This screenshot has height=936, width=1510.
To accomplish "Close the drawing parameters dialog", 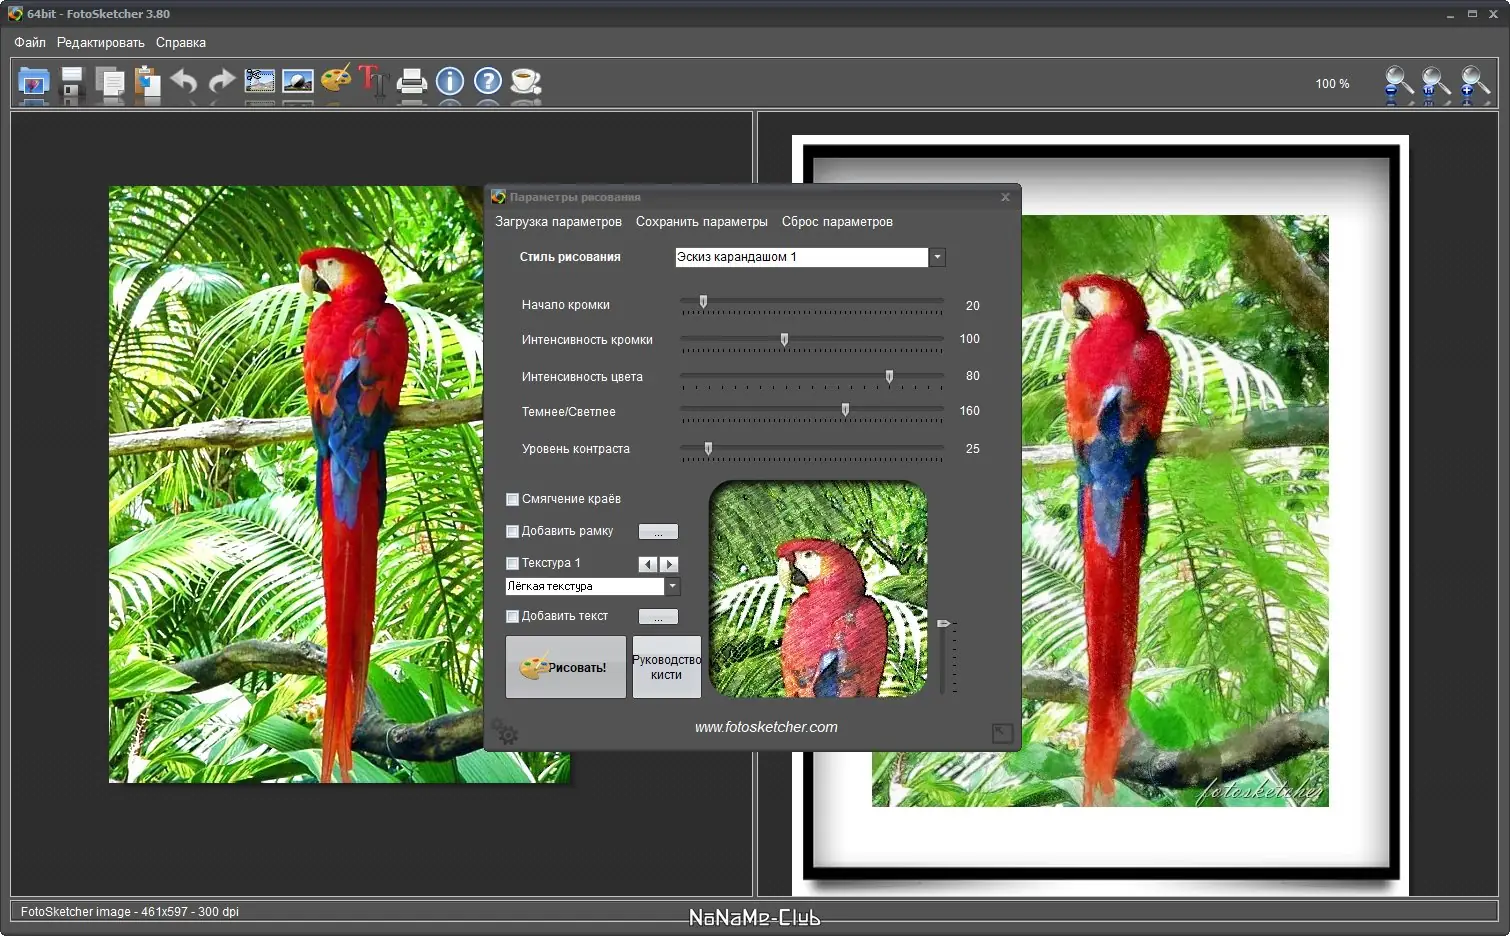I will 1005,197.
